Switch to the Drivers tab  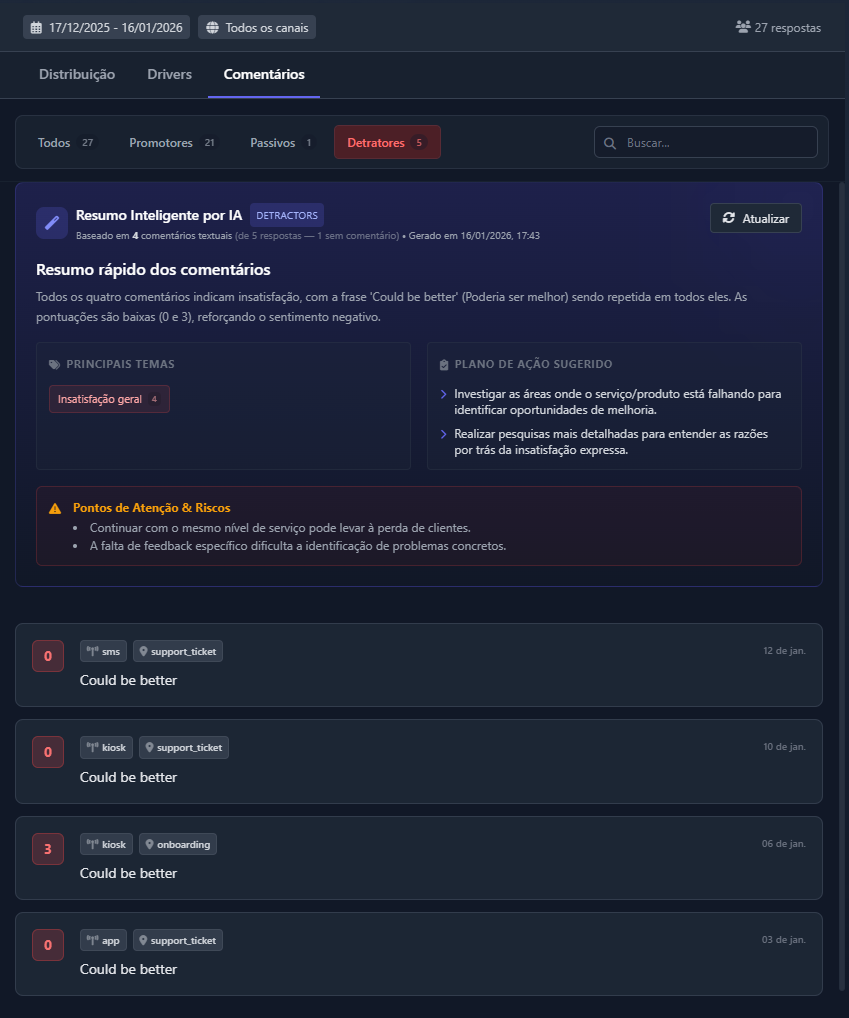(x=169, y=74)
